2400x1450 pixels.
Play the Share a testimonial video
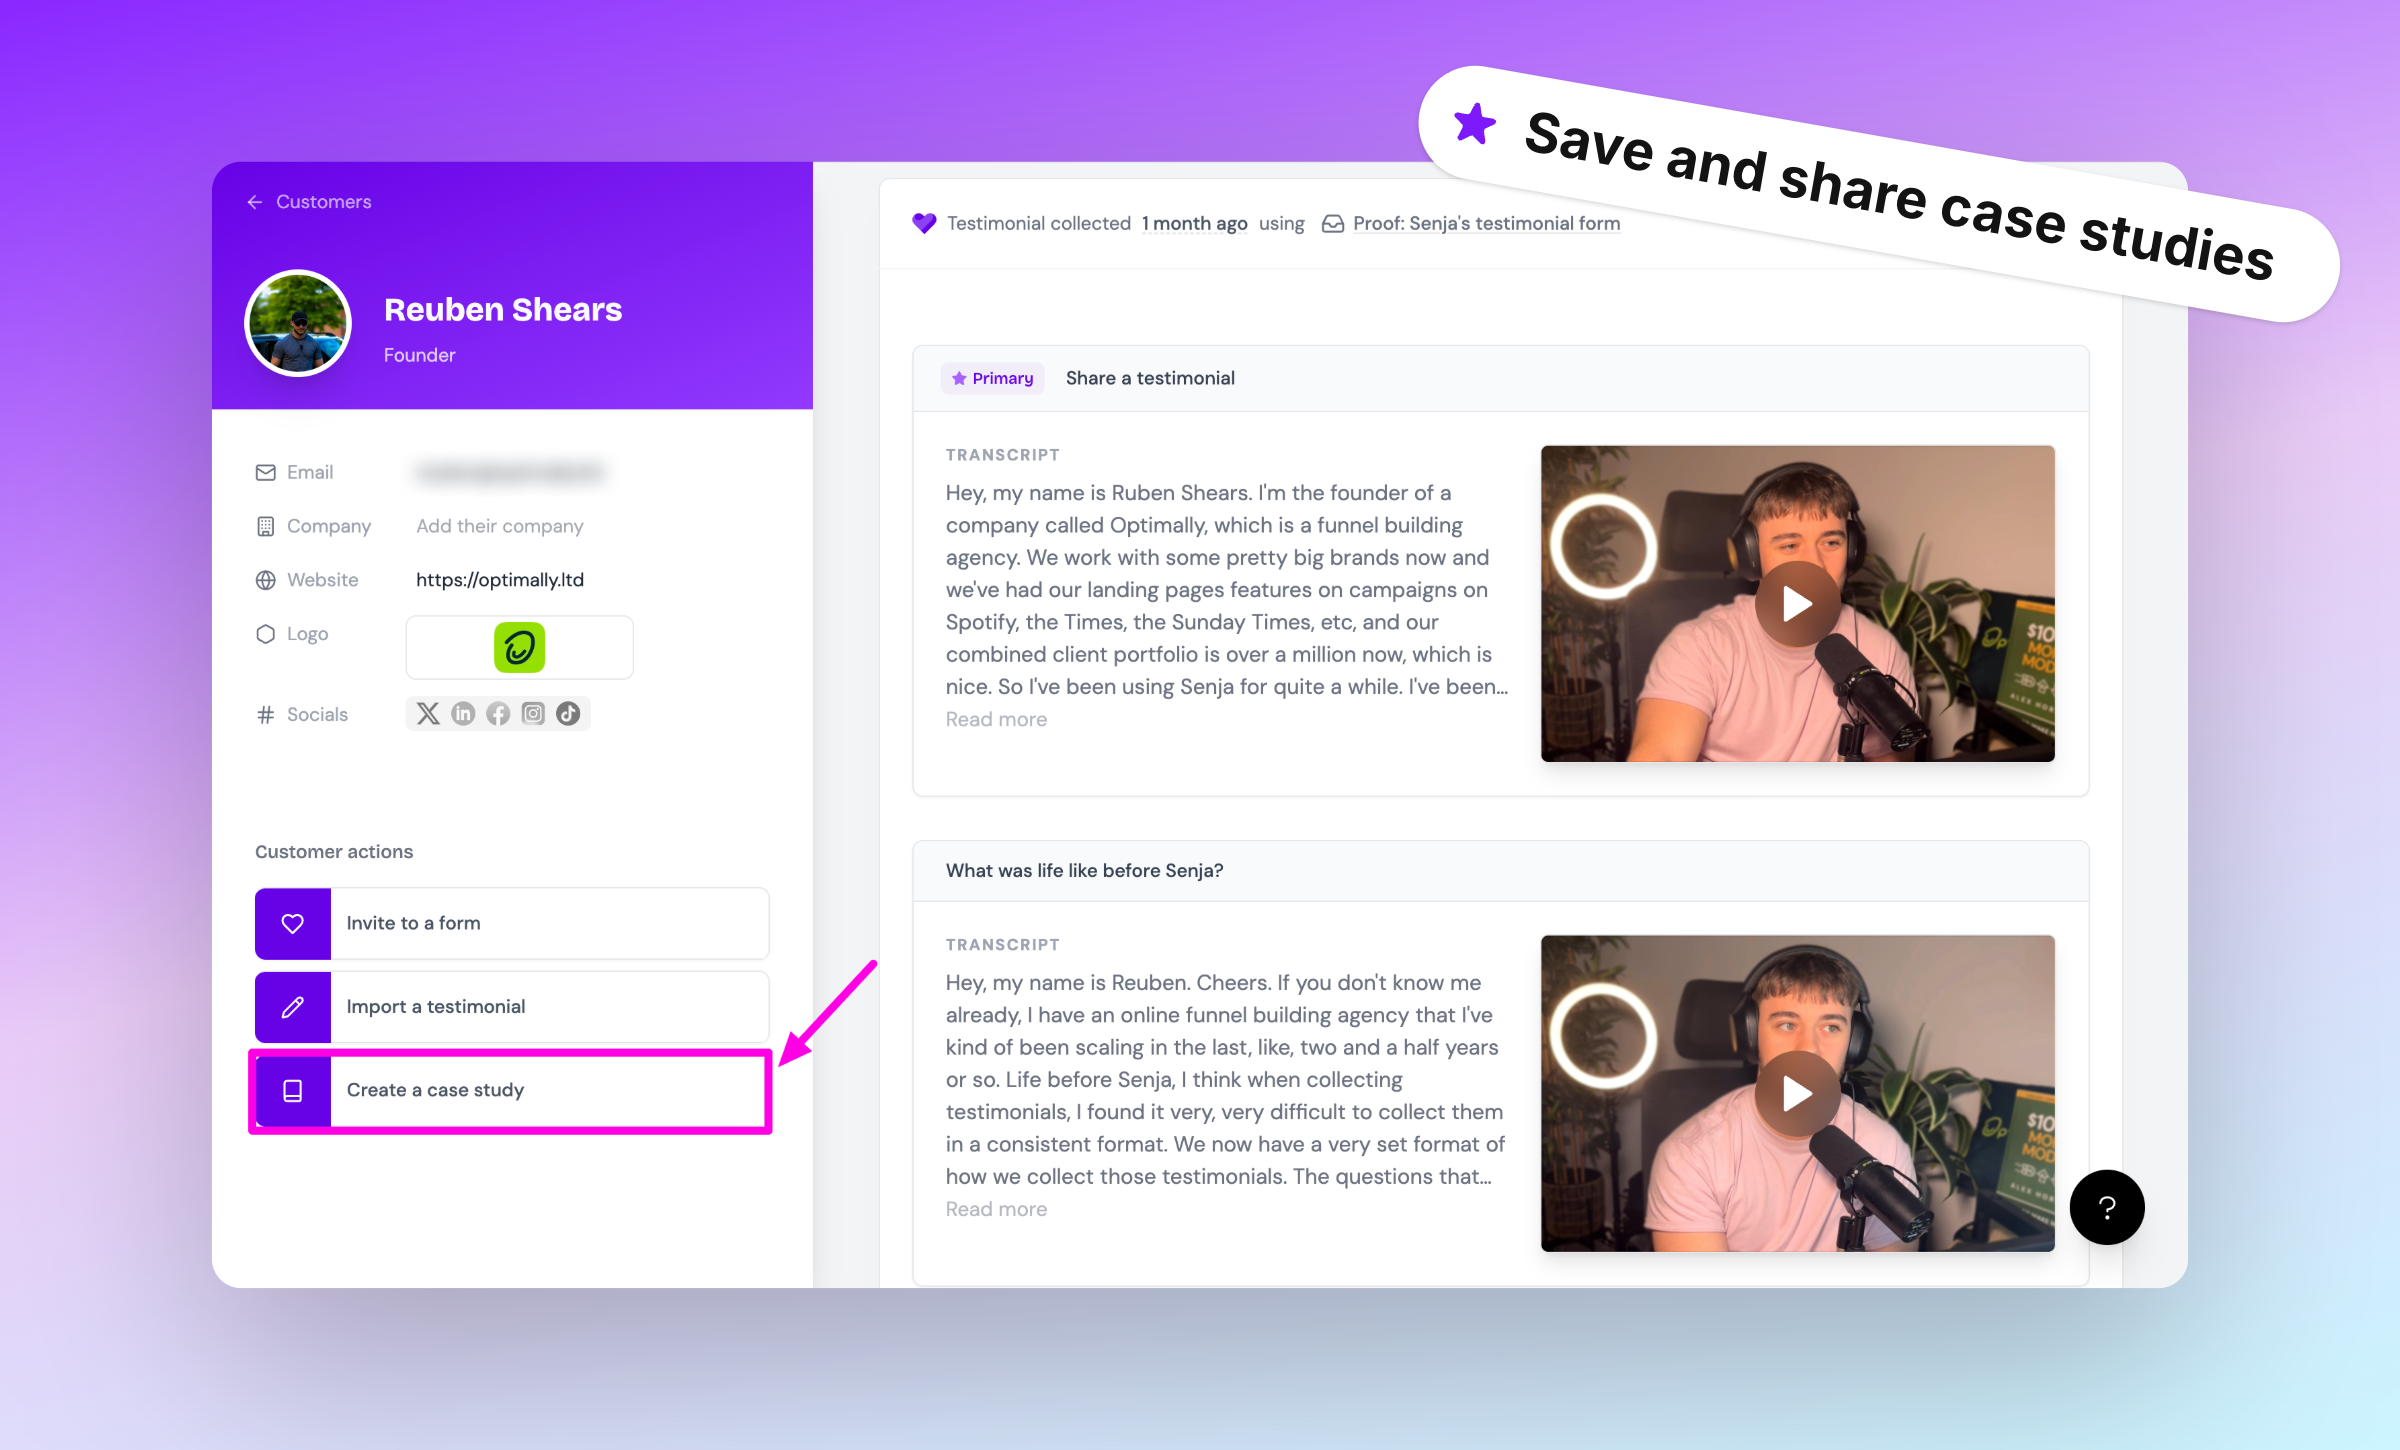click(1797, 604)
